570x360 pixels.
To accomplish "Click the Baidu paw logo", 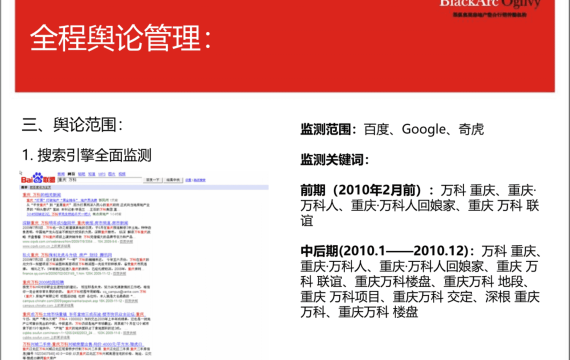I will [38, 177].
